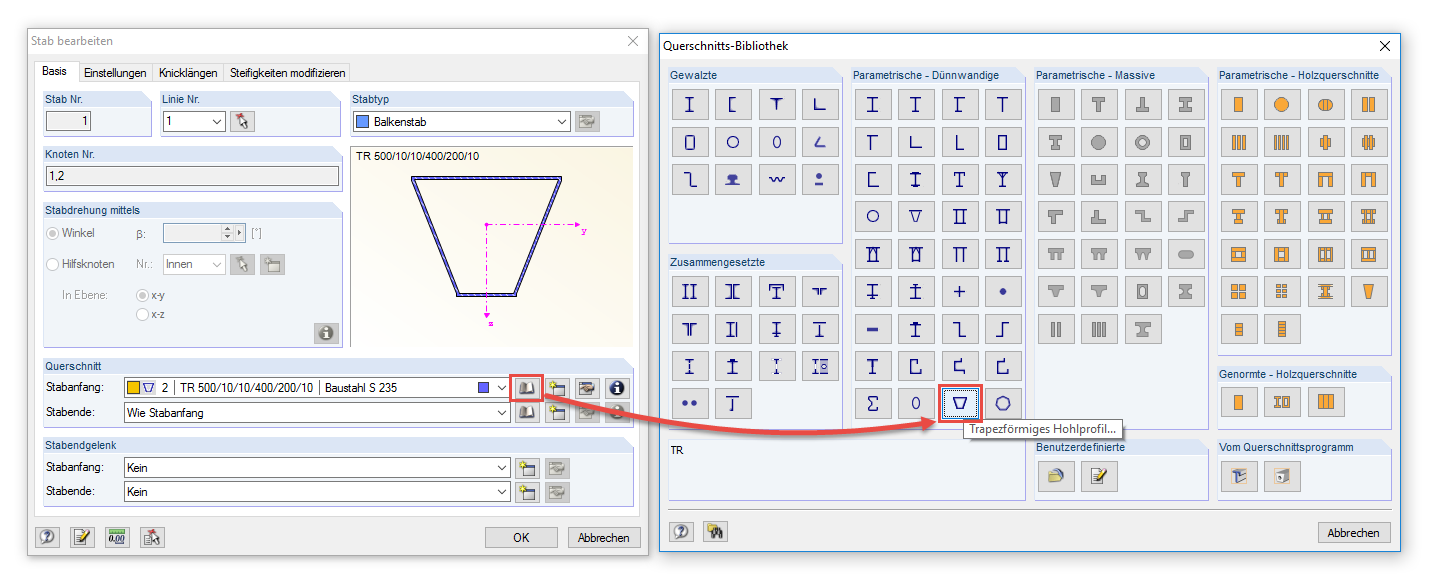This screenshot has height=579, width=1433.
Task: Choose the x-z plane radio button
Action: point(142,315)
